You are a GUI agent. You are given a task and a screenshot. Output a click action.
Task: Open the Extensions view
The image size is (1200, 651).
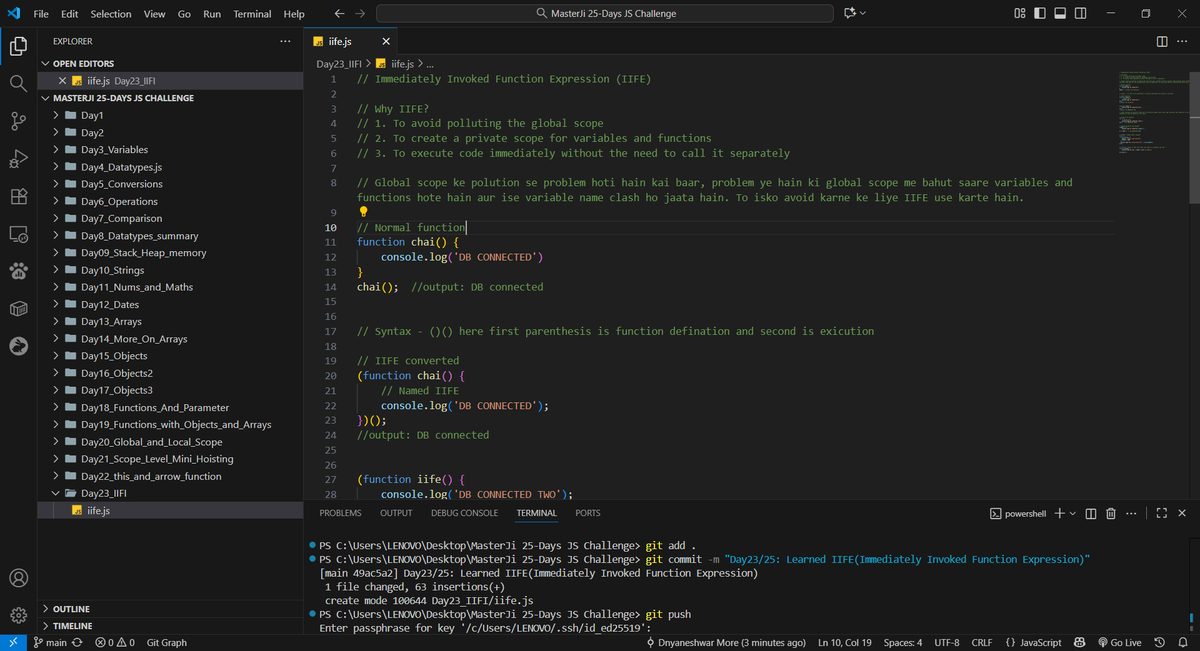[x=18, y=196]
